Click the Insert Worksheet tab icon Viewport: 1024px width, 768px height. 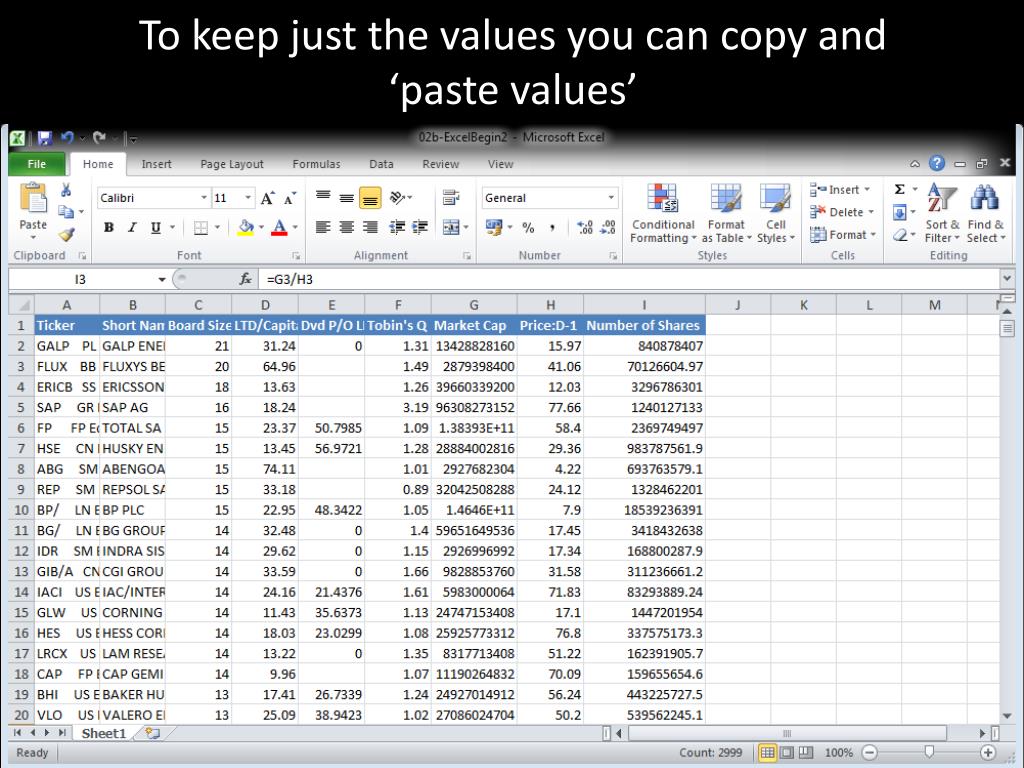[x=153, y=733]
